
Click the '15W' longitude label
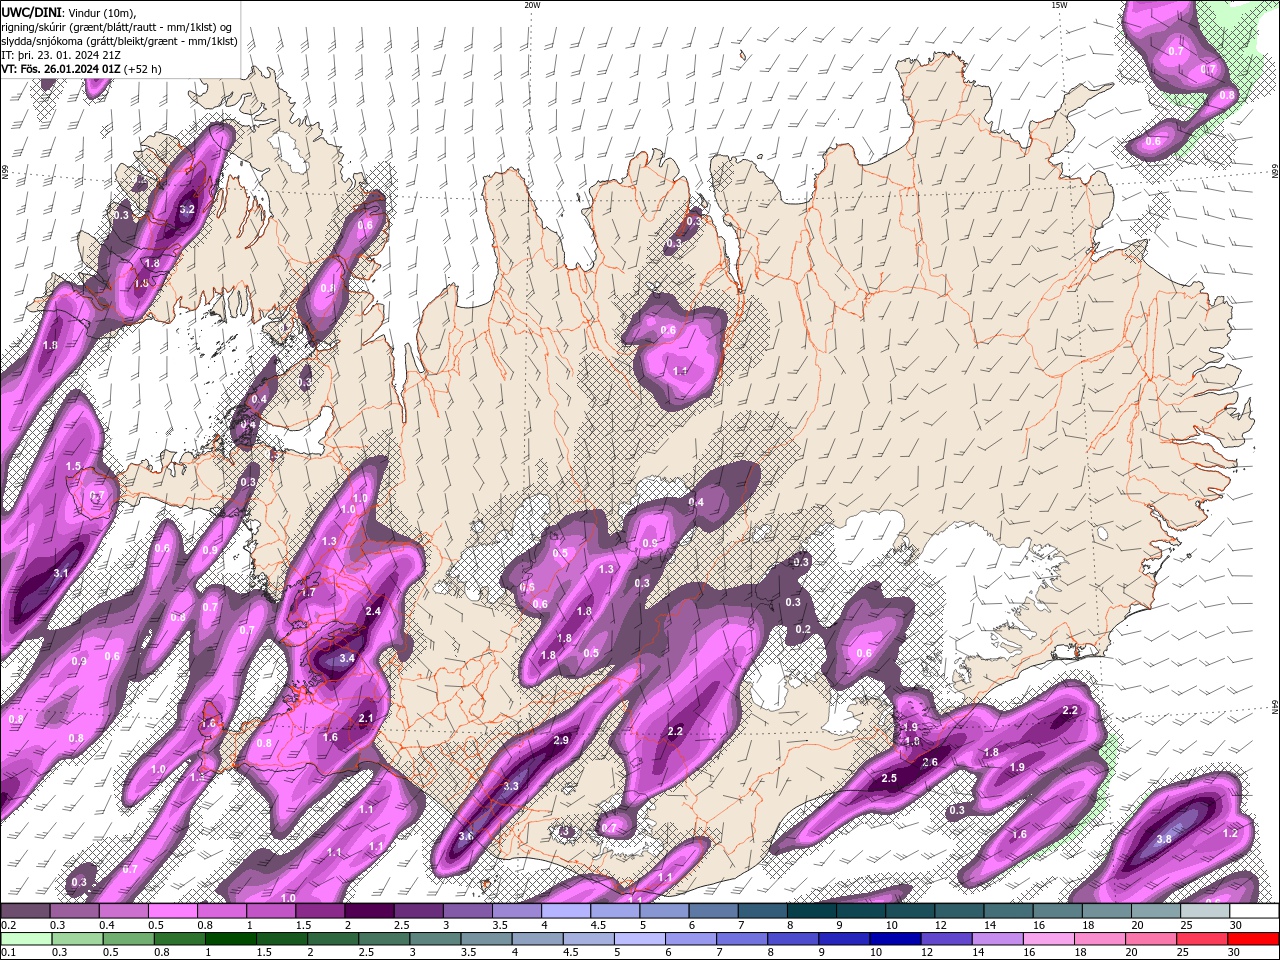[1059, 5]
